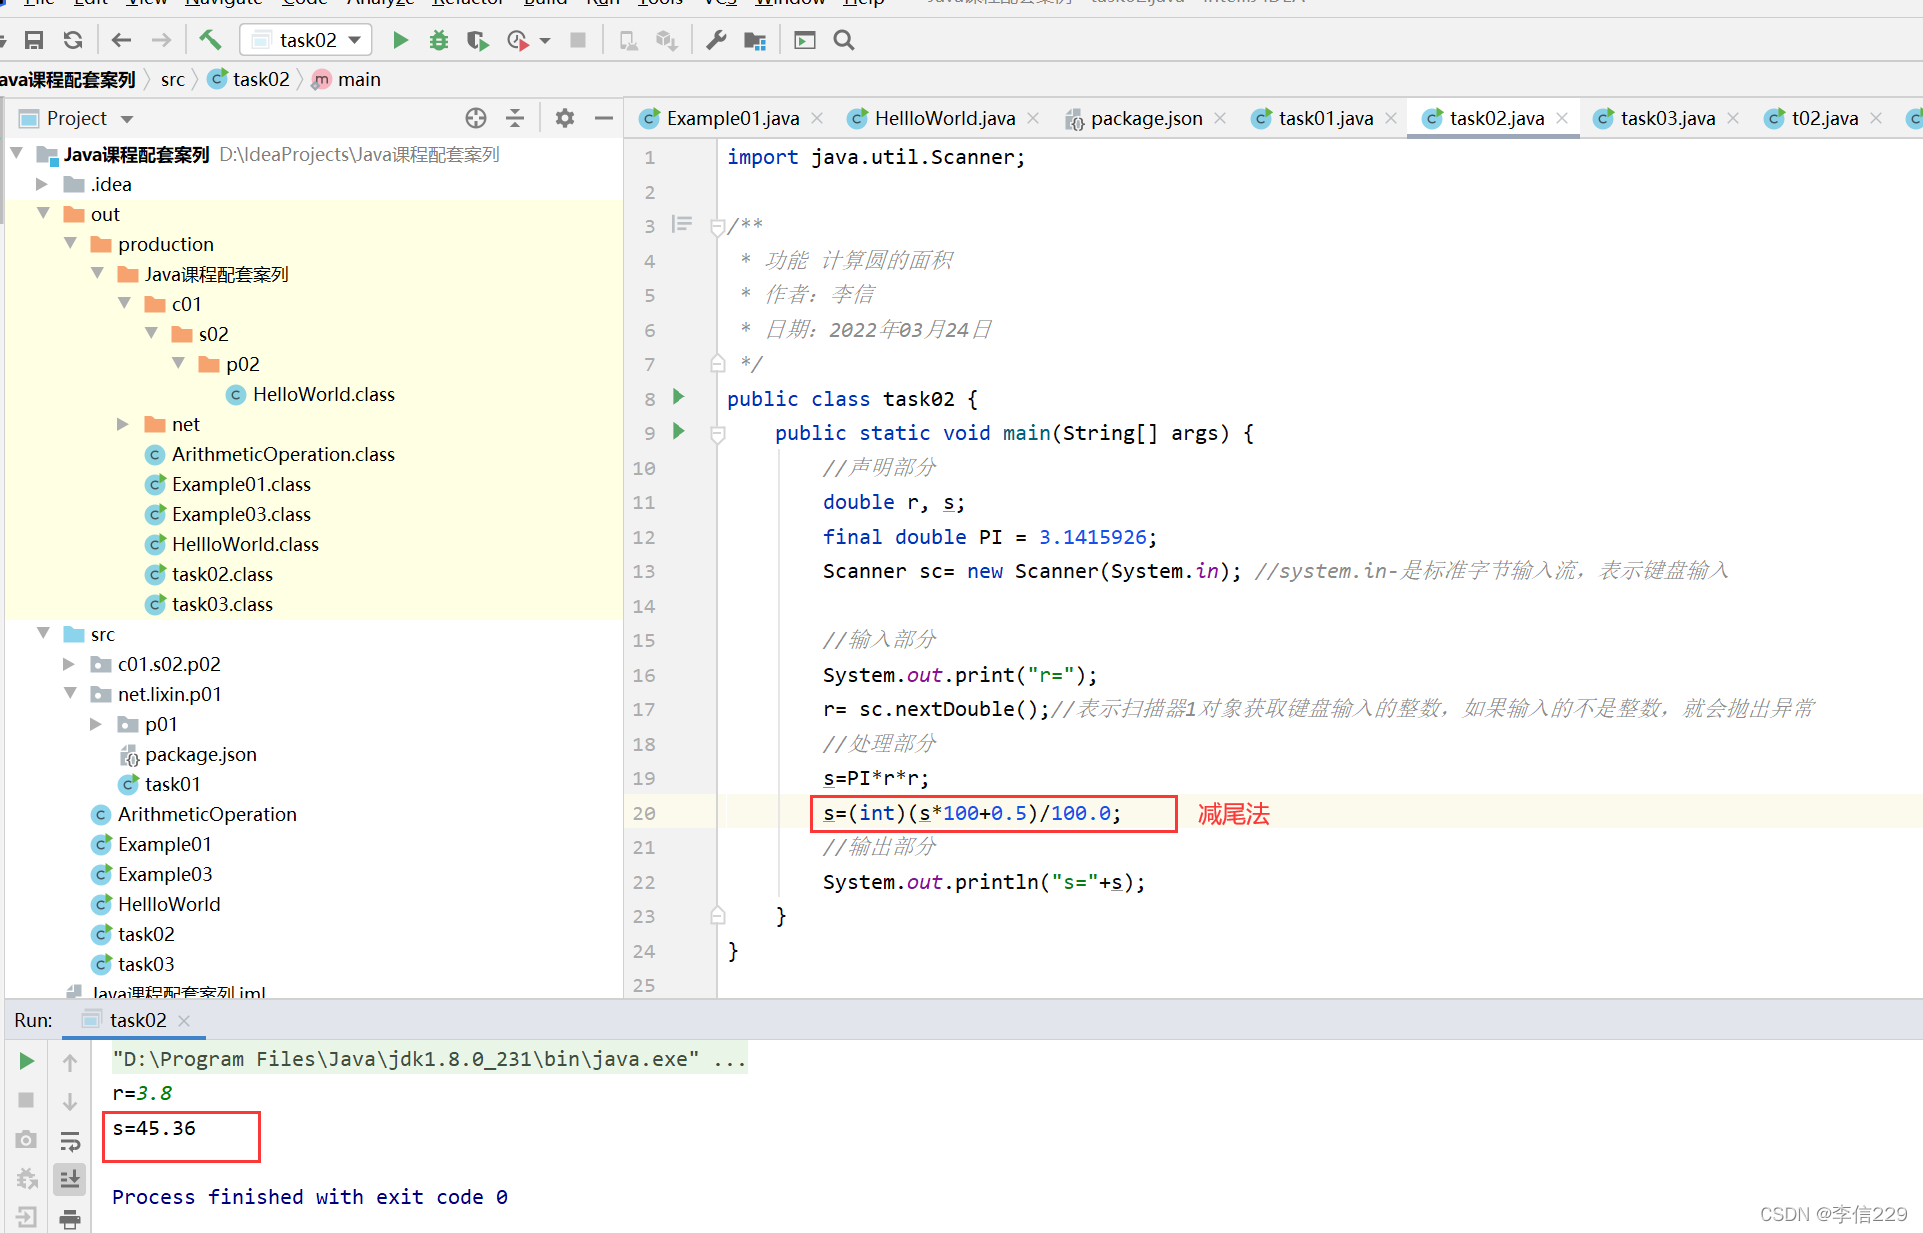Toggle scroll to end in Run console
Viewport: 1923px width, 1233px height.
70,1179
